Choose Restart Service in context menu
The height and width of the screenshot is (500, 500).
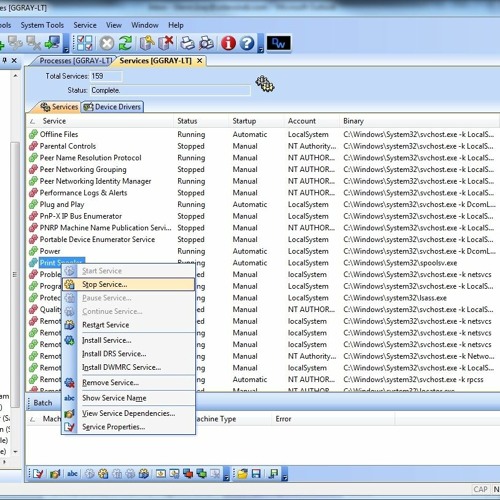pyautogui.click(x=129, y=325)
